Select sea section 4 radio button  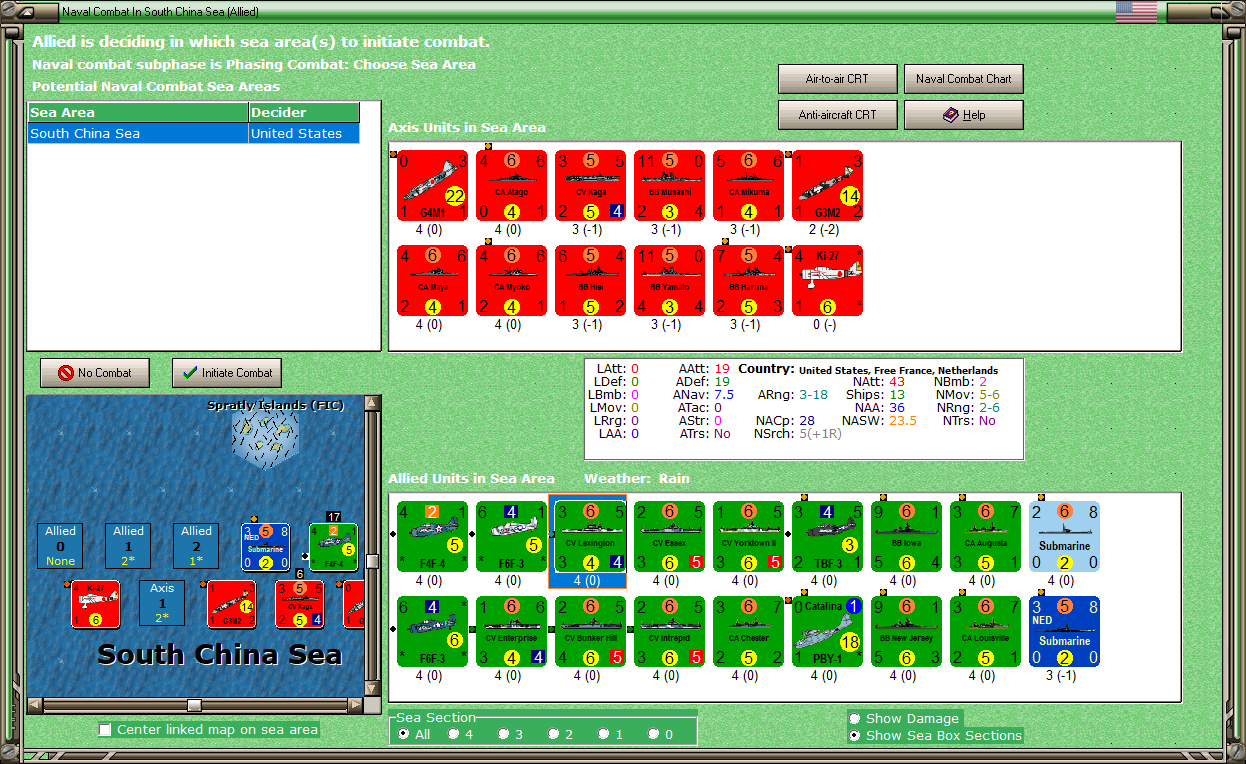pyautogui.click(x=454, y=734)
